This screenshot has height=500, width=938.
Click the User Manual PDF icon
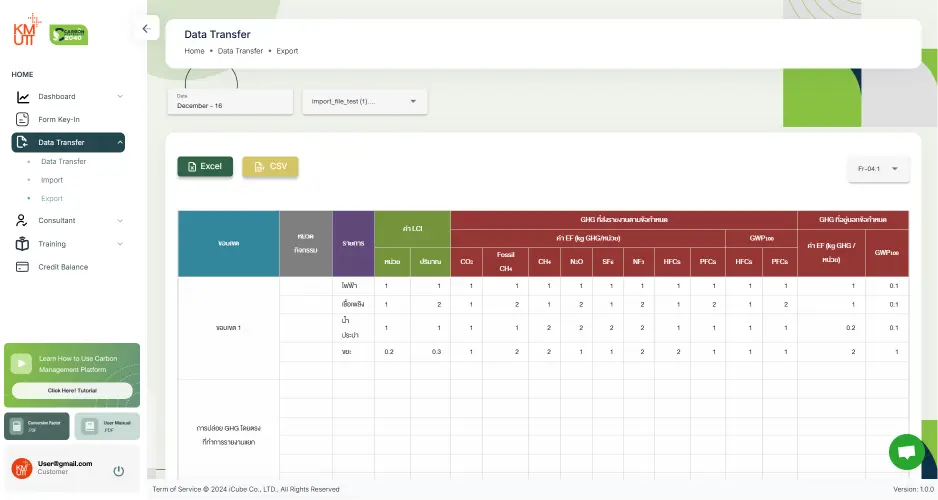[x=90, y=426]
